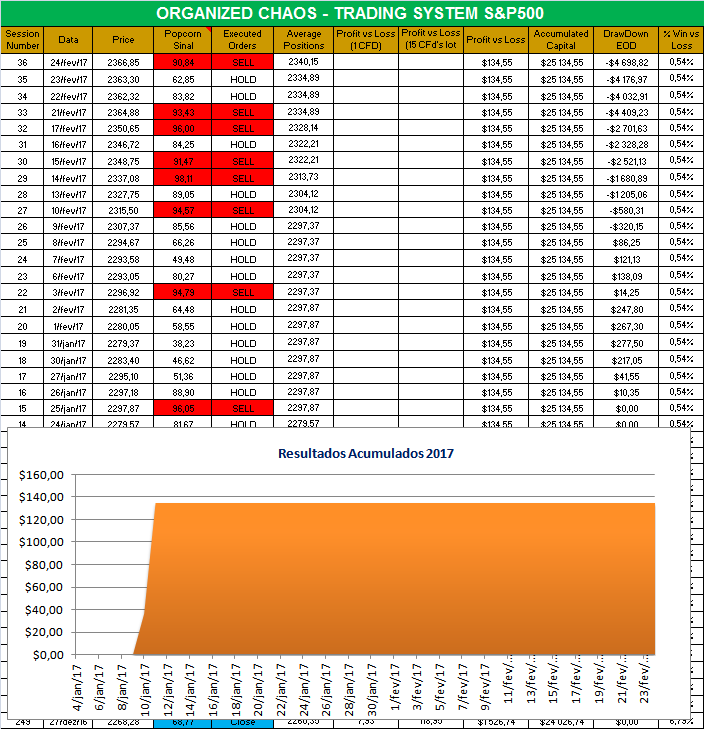Select SELL cell for 17/fev/17
Image resolution: width=704 pixels, height=729 pixels.
tap(242, 128)
